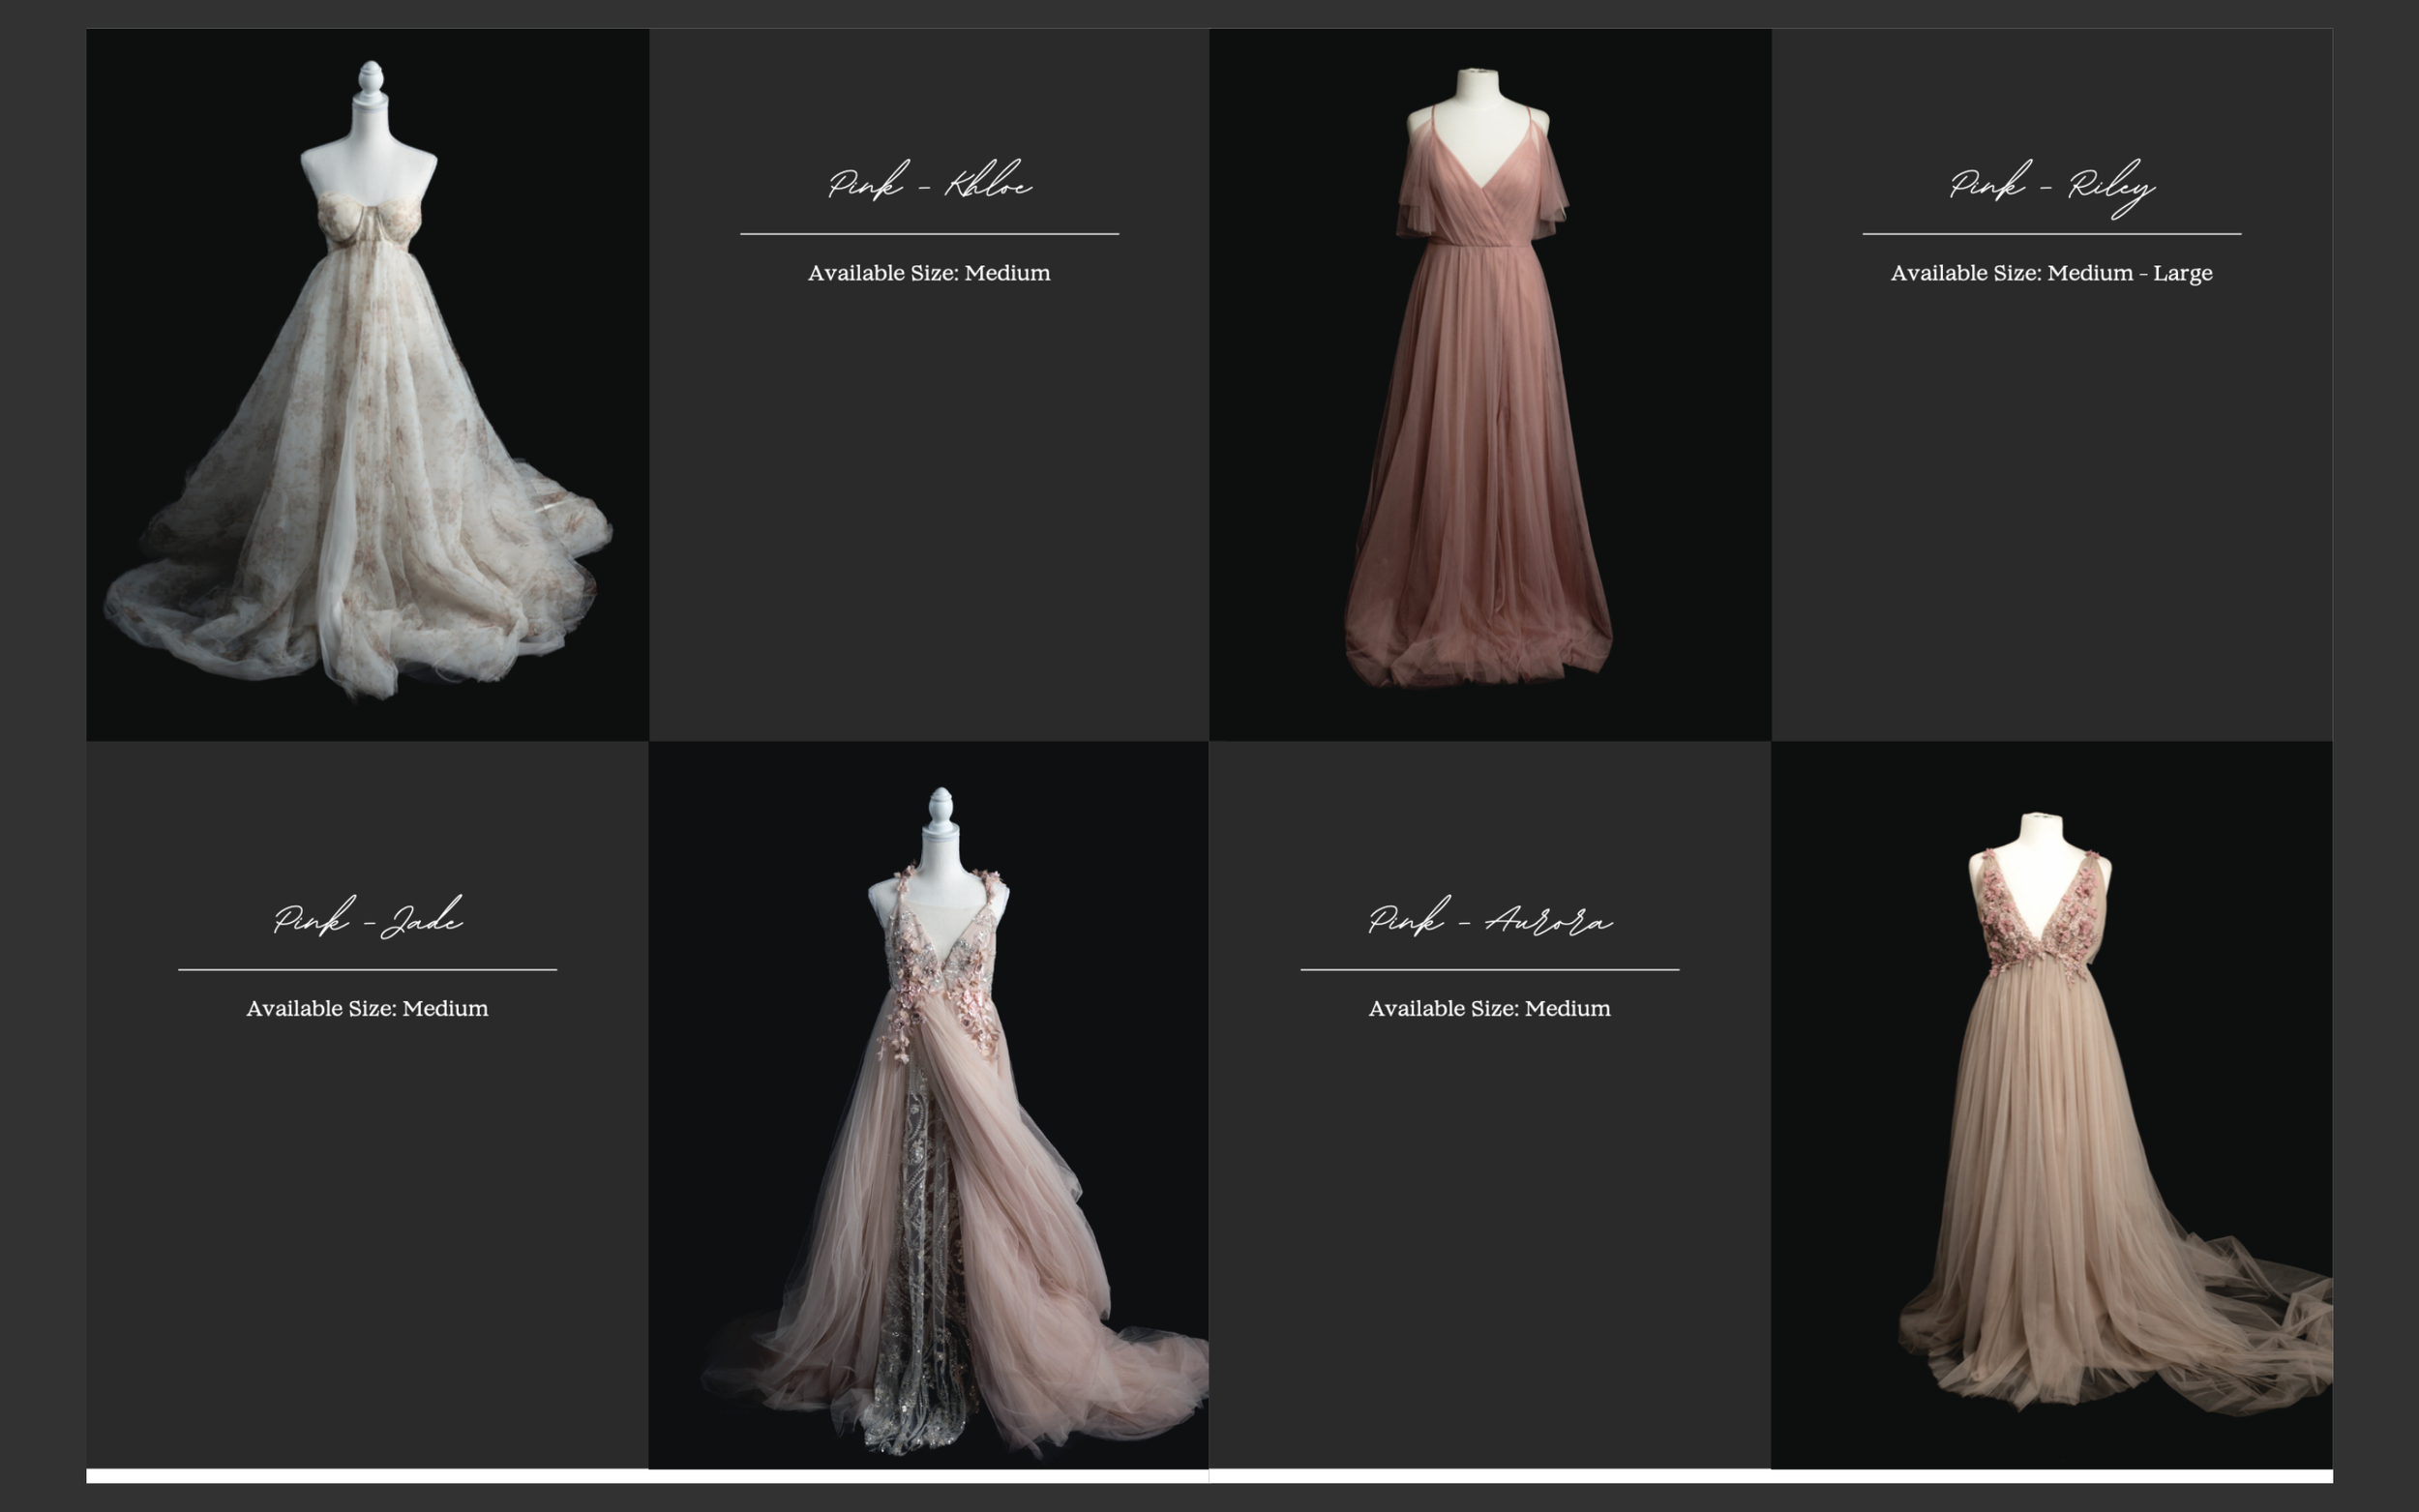Click the 'Pink - Aurora' script title
The height and width of the screenshot is (1512, 2419).
(1489, 920)
